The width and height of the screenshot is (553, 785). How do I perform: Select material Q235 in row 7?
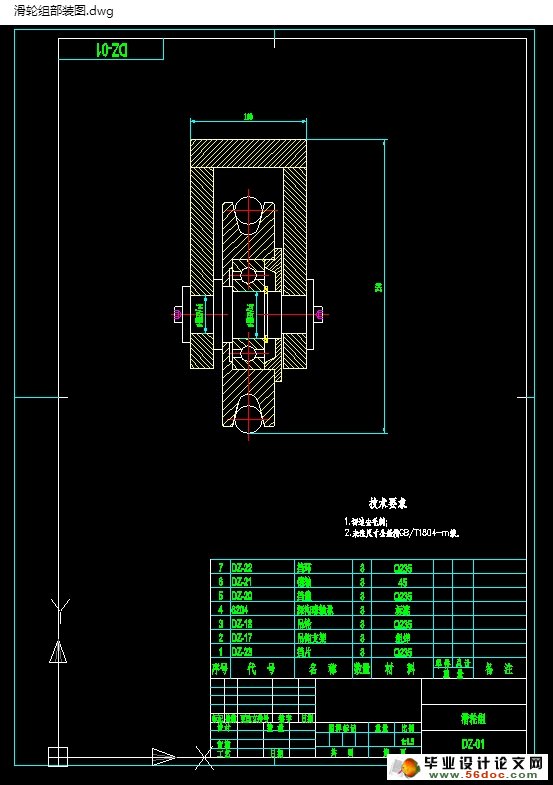[402, 568]
